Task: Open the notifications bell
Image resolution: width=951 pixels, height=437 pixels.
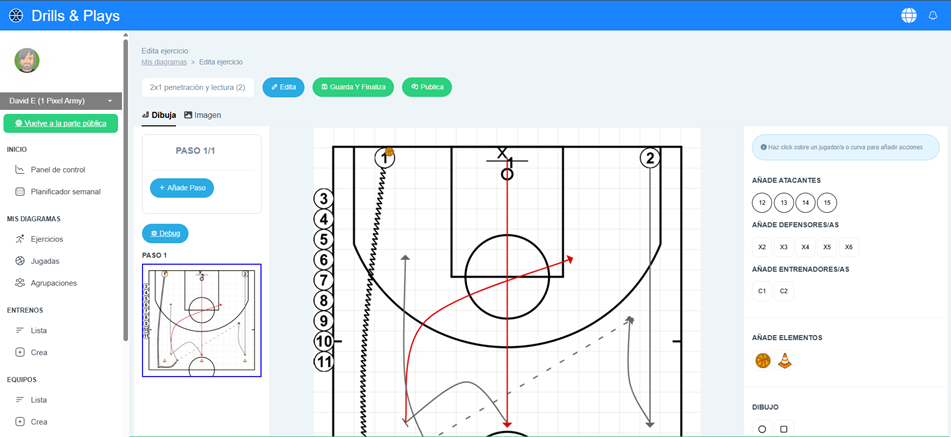Action: point(933,16)
